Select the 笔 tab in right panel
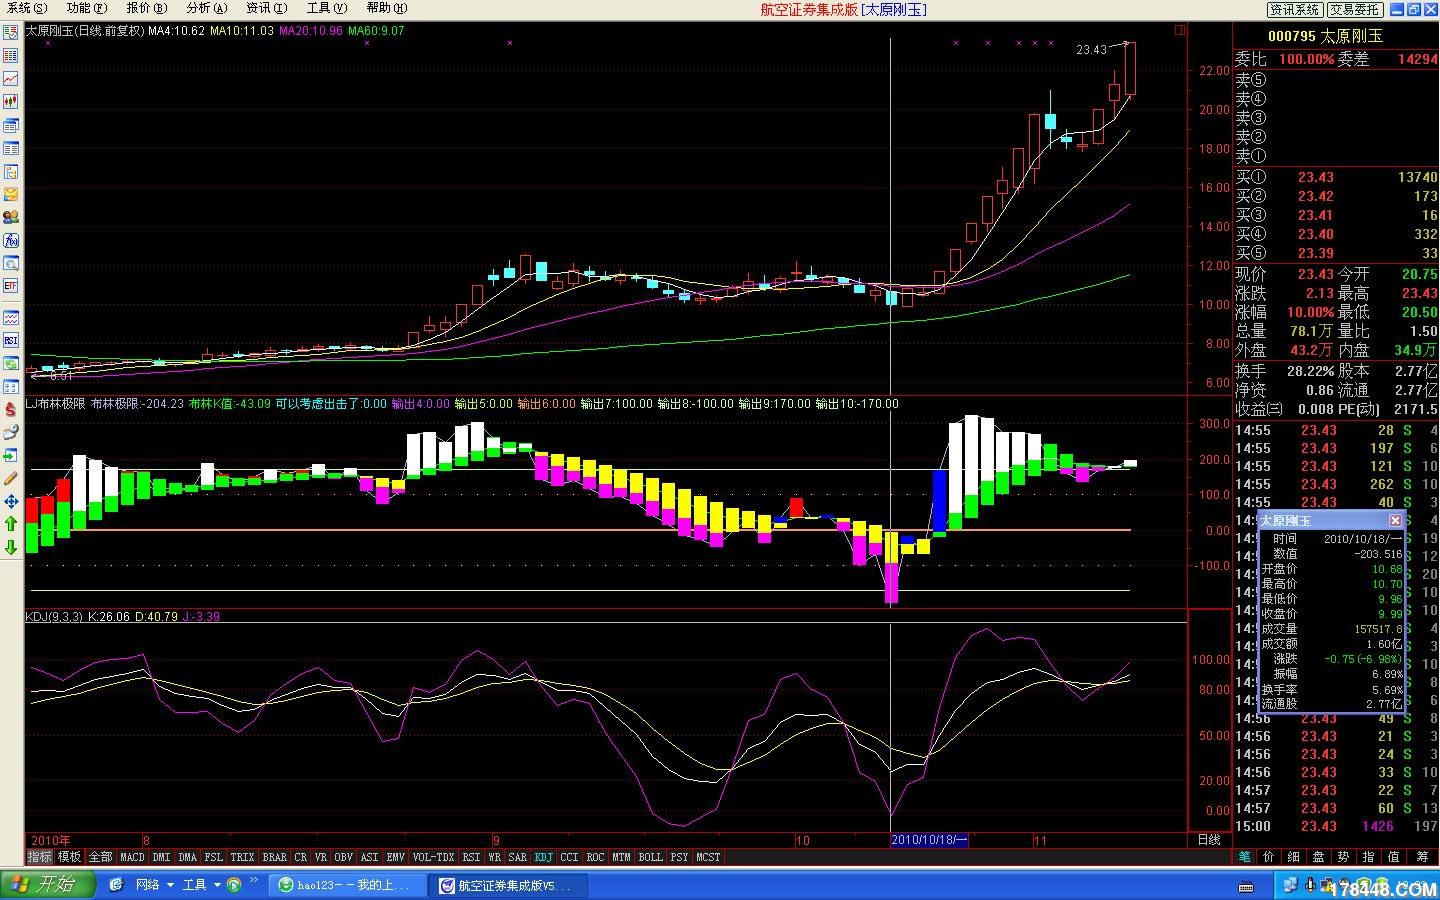 pyautogui.click(x=1244, y=856)
